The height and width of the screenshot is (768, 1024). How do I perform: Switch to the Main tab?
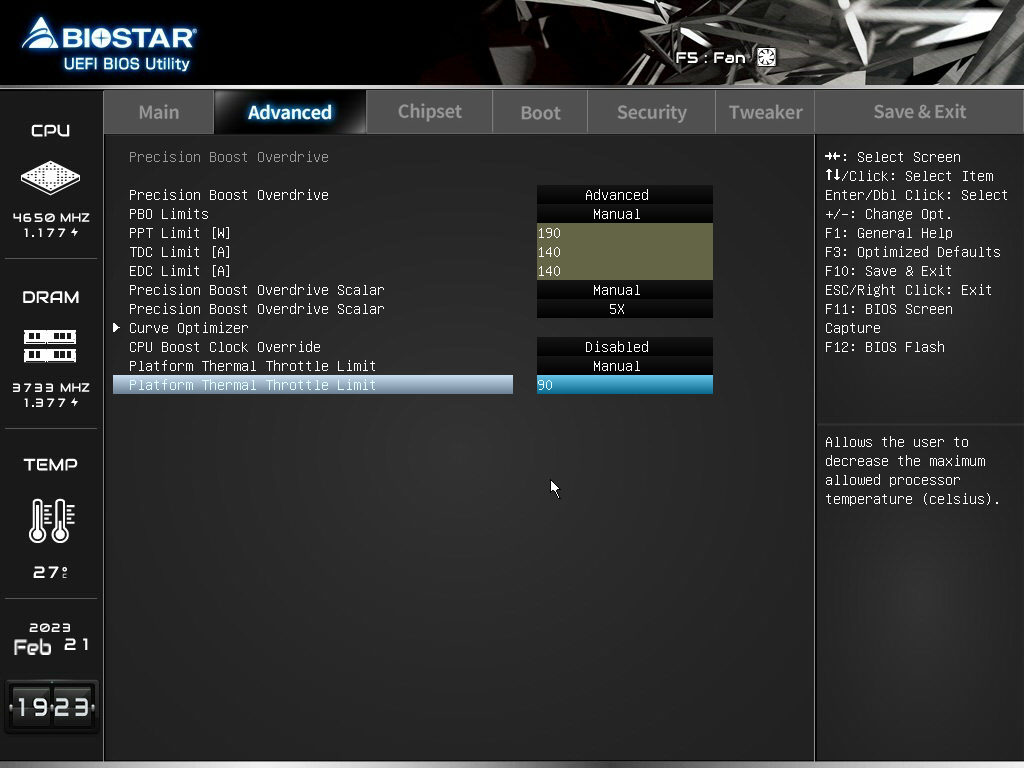[x=159, y=112]
